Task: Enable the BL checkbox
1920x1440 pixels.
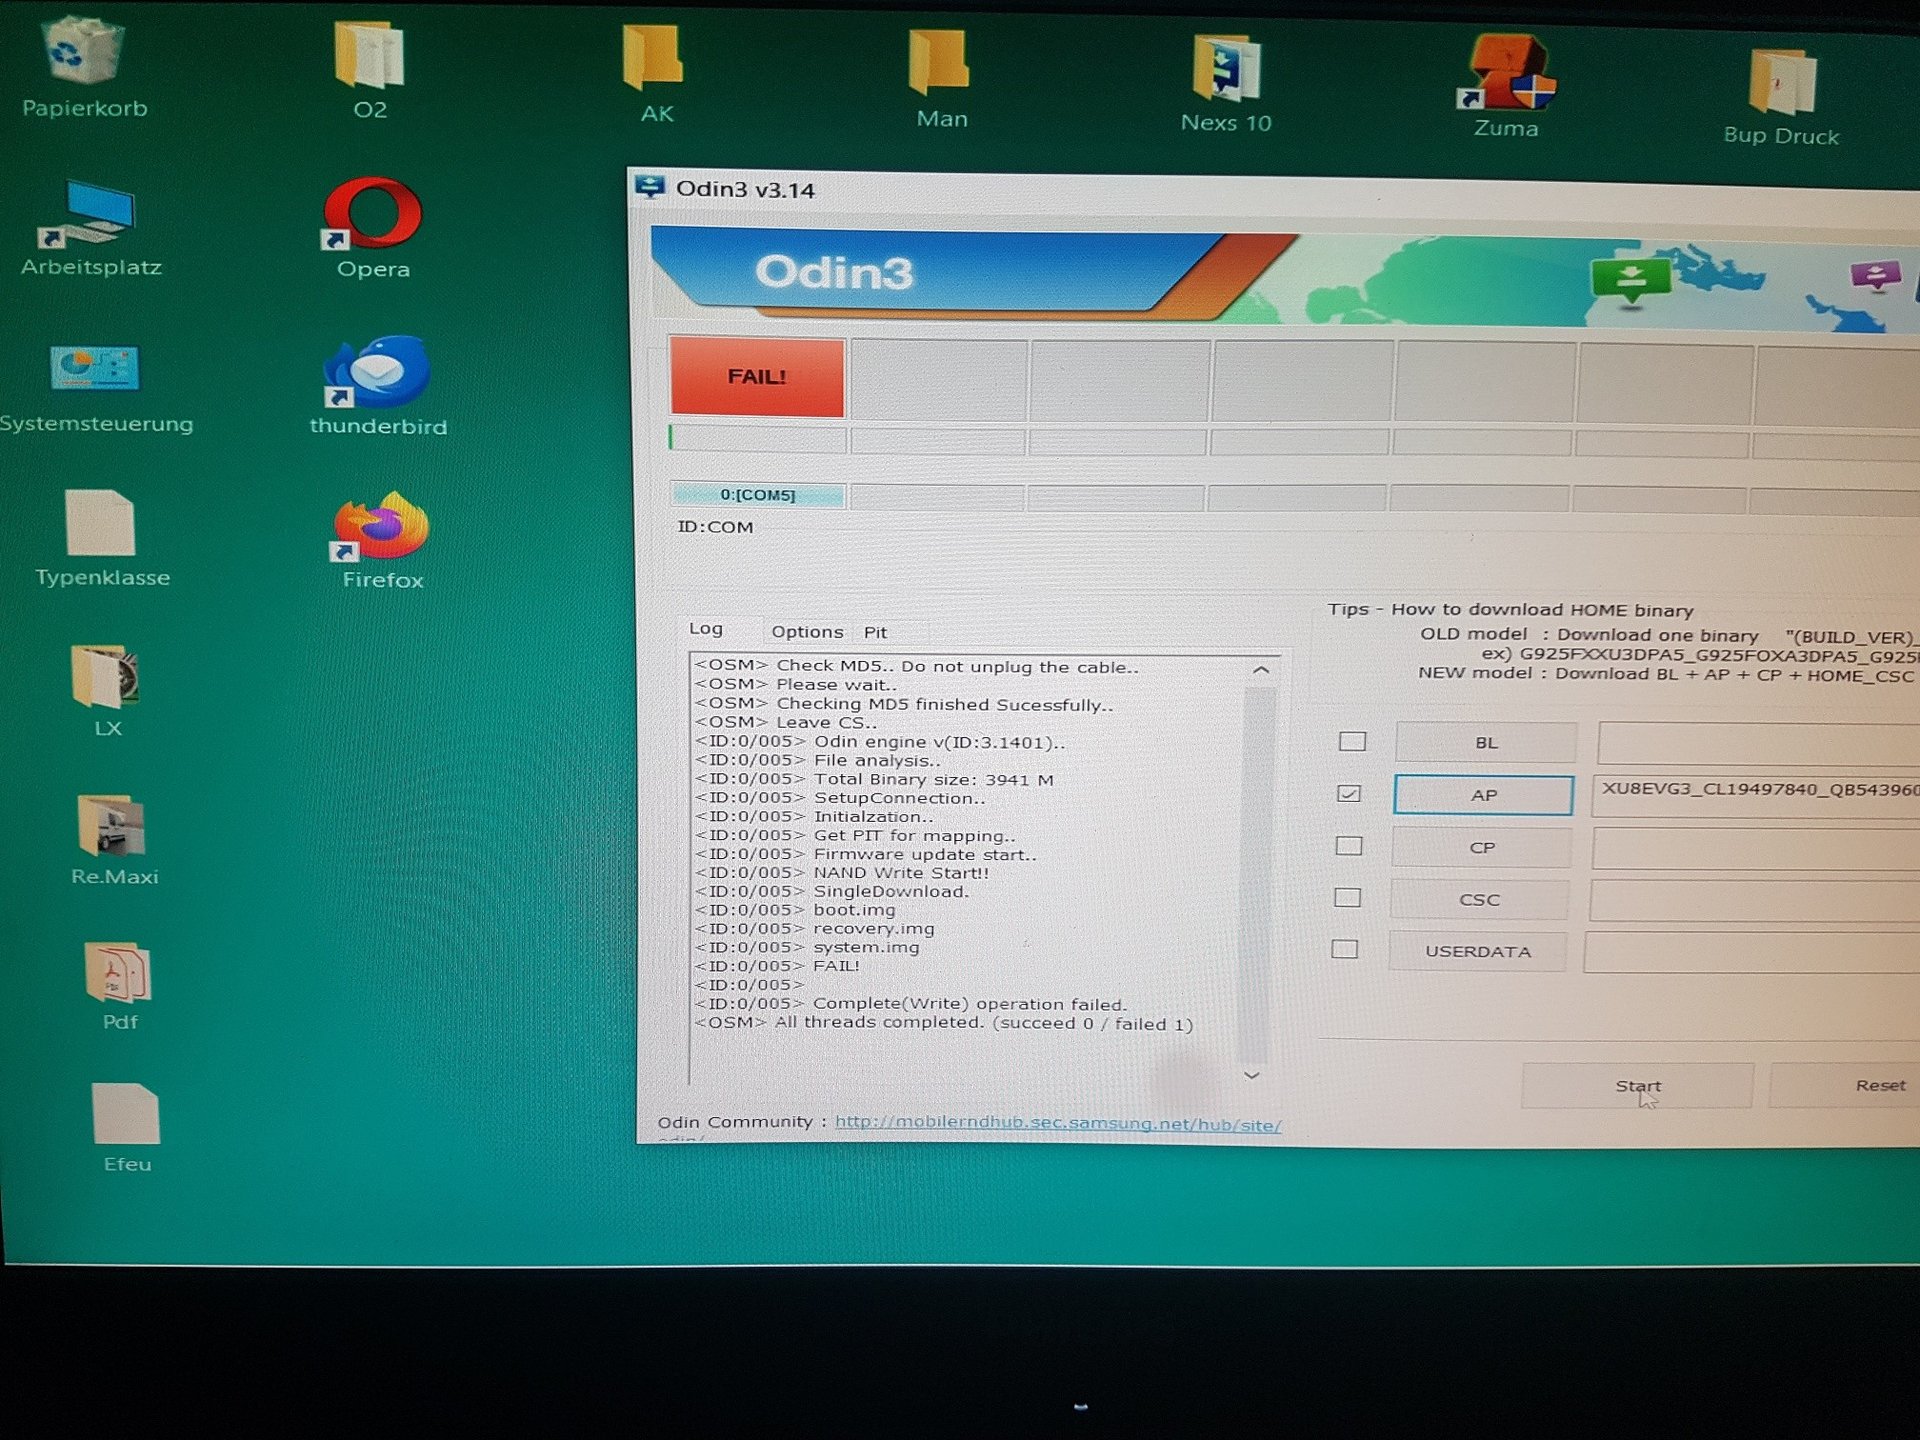Action: [x=1352, y=741]
